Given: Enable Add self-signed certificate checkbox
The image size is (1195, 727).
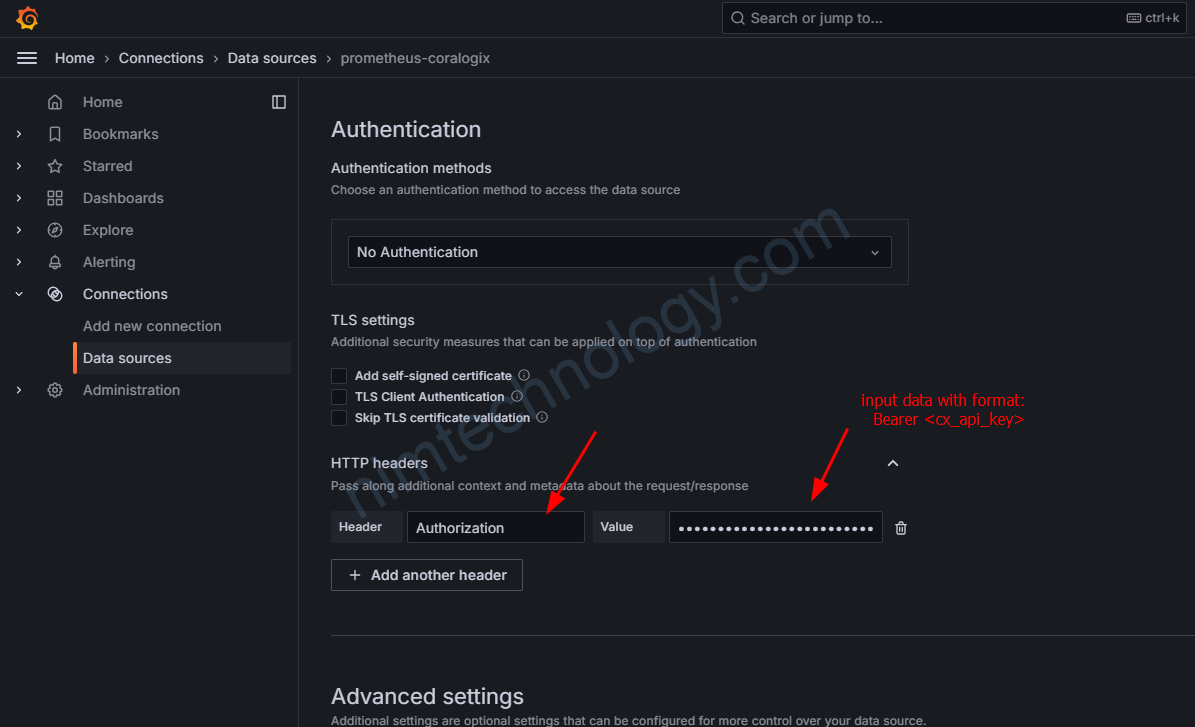Looking at the screenshot, I should tap(339, 376).
